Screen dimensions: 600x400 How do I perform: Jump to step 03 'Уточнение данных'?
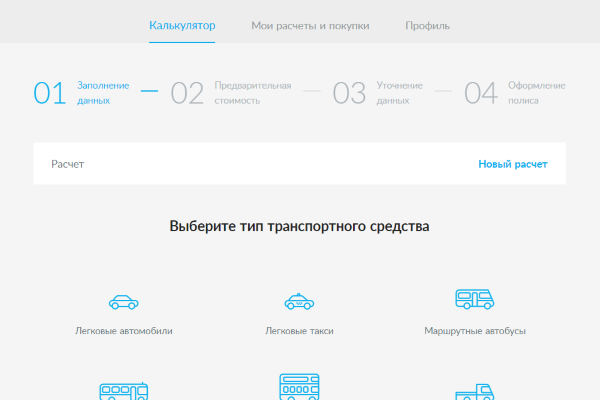pyautogui.click(x=349, y=93)
